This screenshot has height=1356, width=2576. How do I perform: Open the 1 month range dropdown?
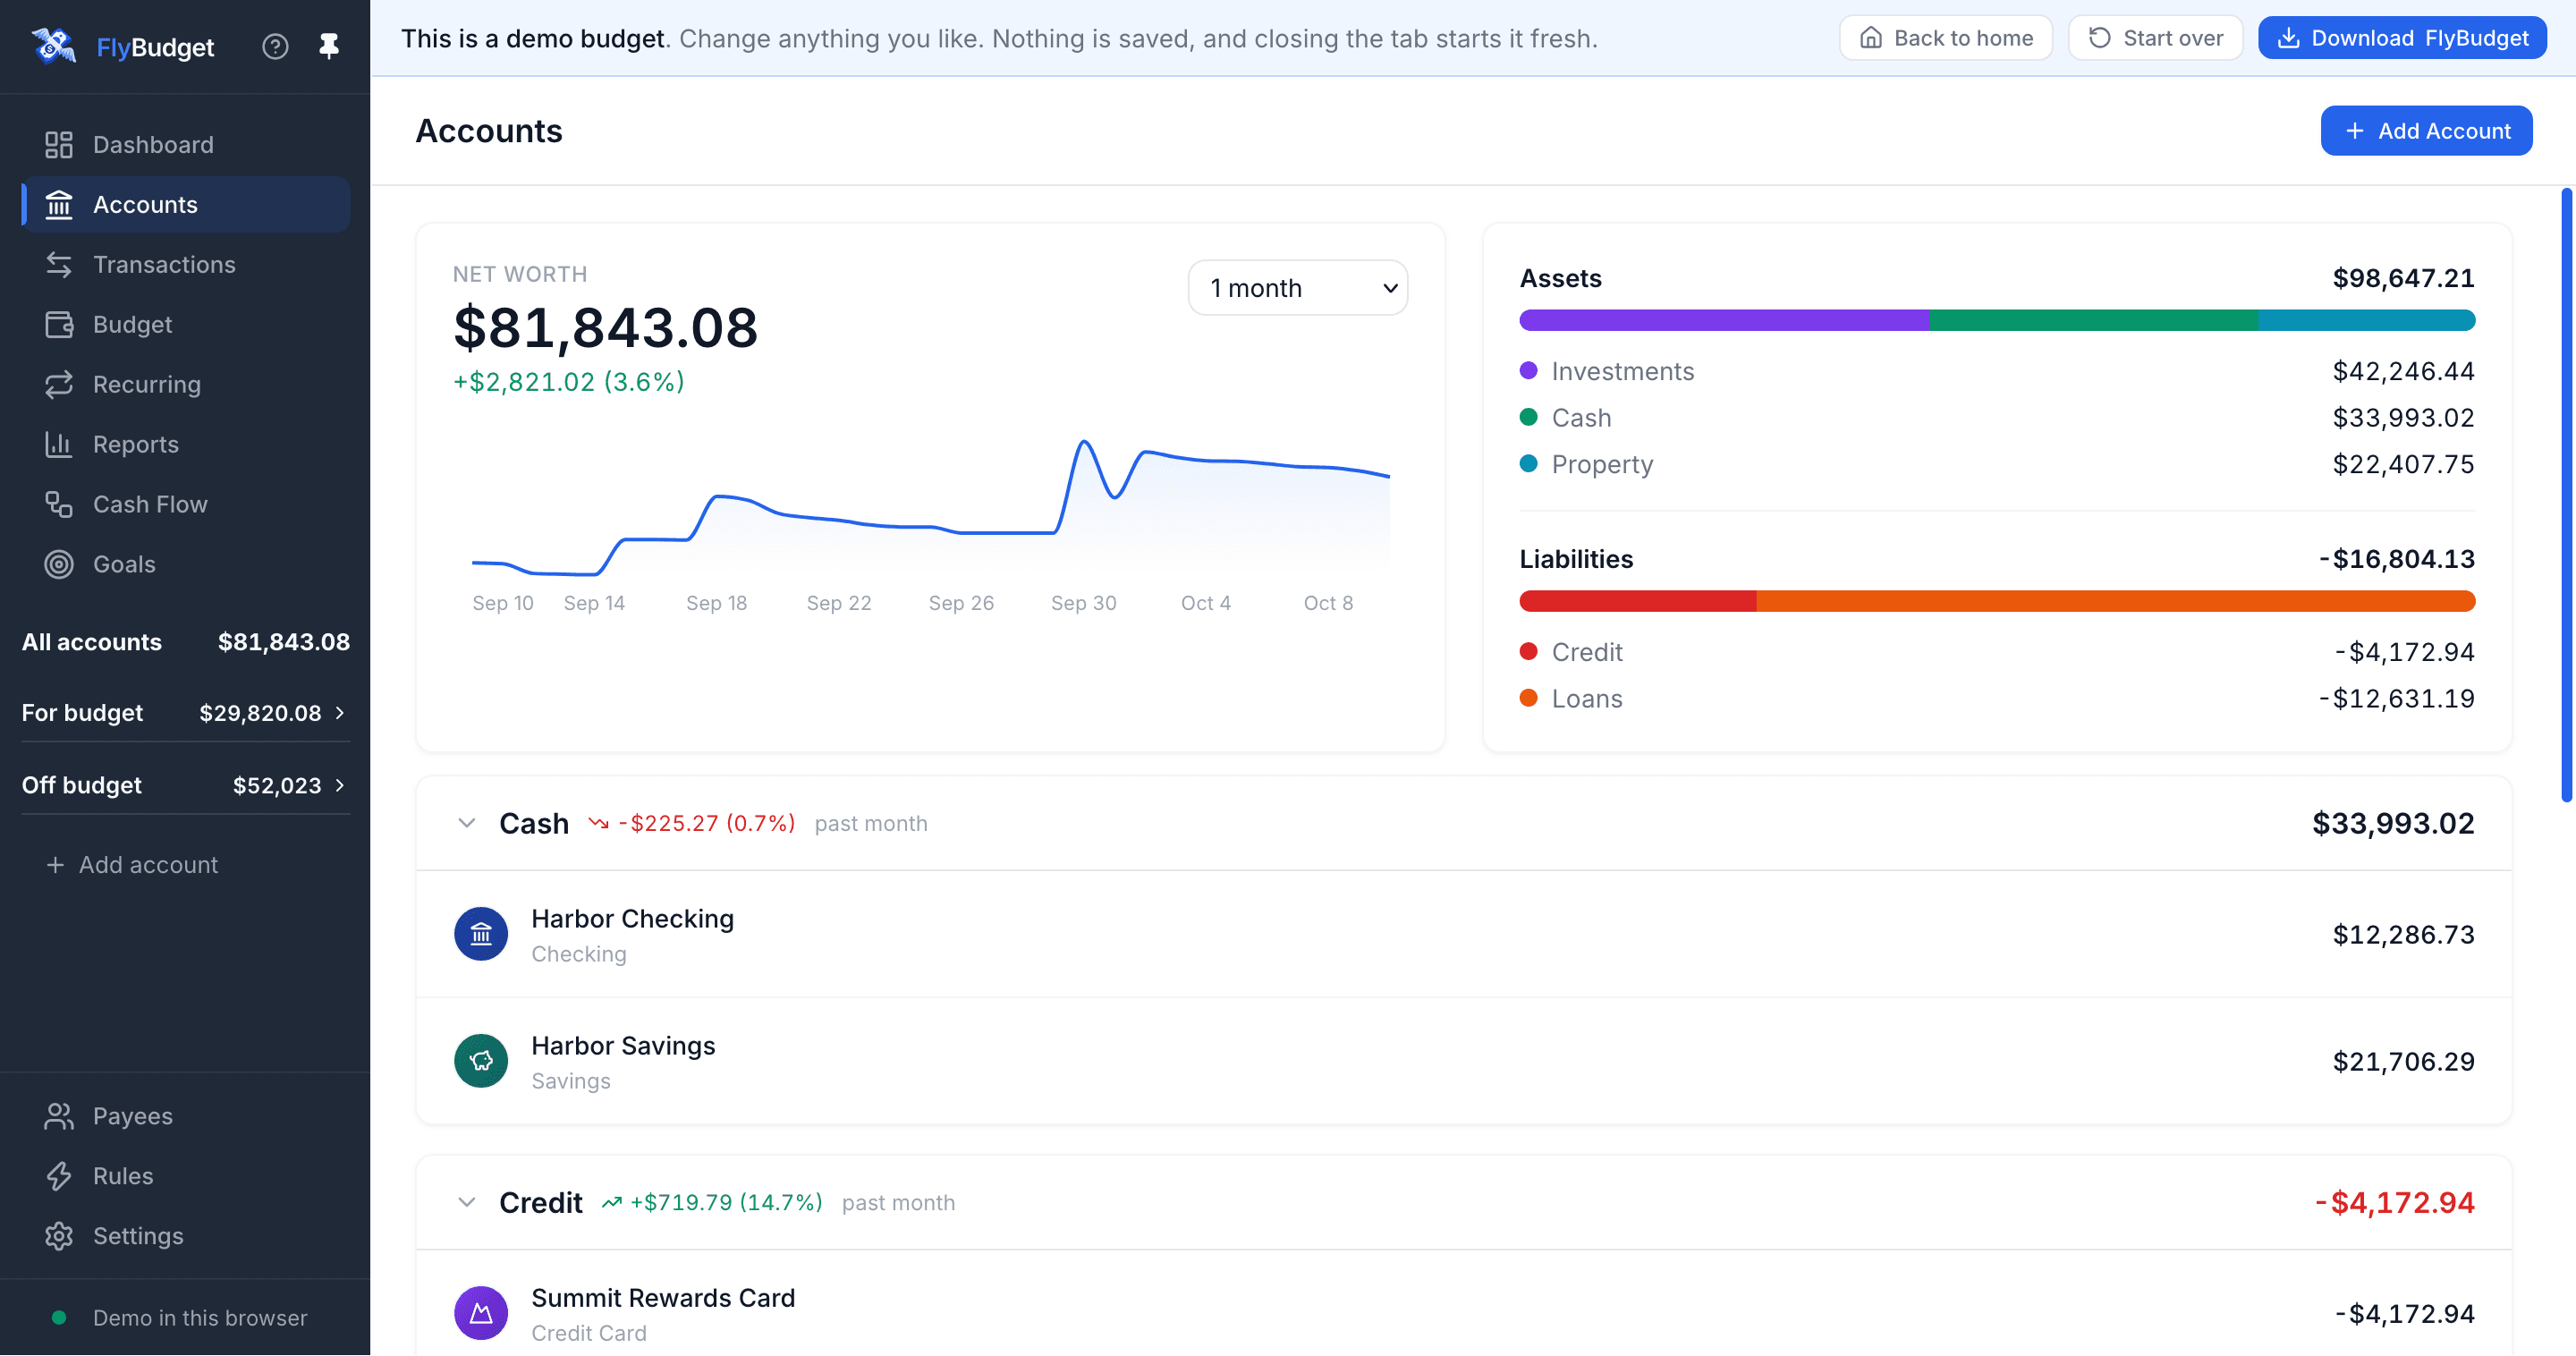(1298, 289)
